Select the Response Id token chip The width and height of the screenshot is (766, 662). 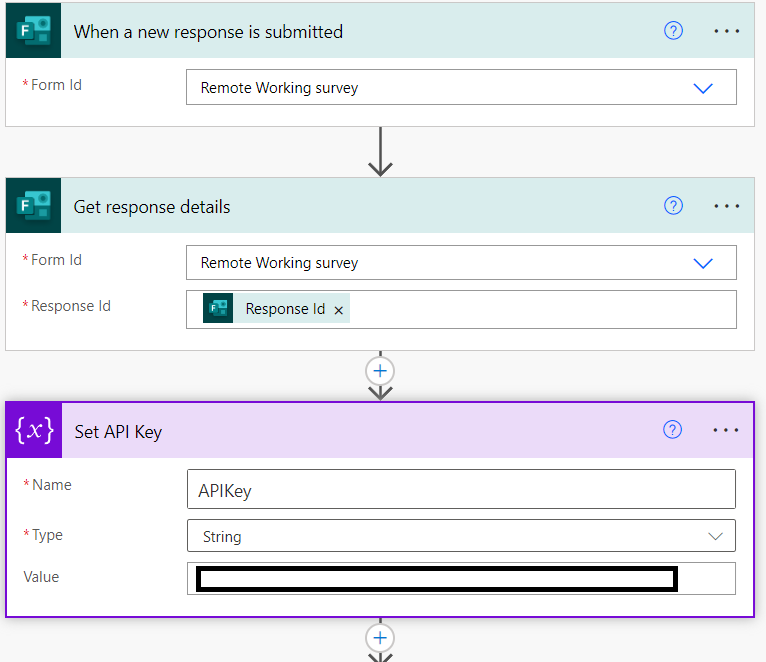(284, 309)
